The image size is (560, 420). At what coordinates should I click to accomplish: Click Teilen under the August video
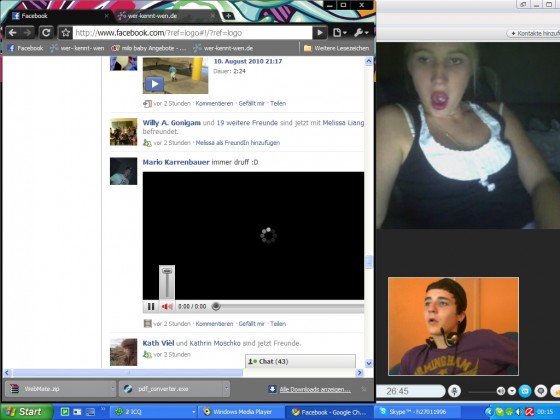coord(278,103)
